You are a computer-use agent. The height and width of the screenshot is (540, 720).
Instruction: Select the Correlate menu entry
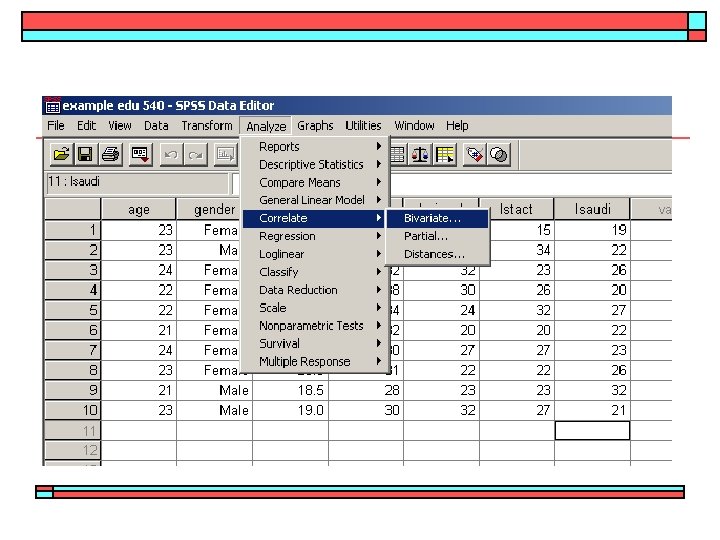coord(315,218)
